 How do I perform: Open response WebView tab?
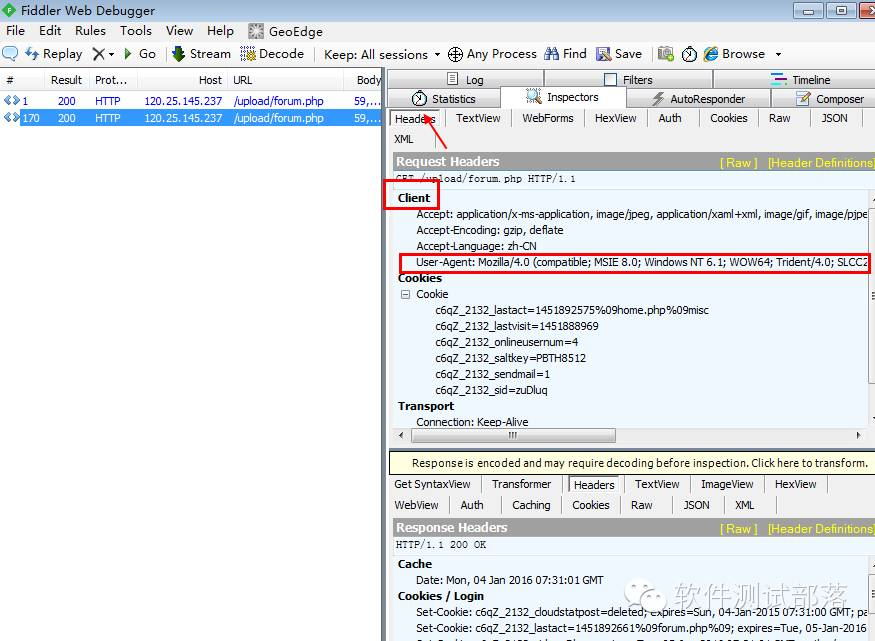pyautogui.click(x=416, y=505)
